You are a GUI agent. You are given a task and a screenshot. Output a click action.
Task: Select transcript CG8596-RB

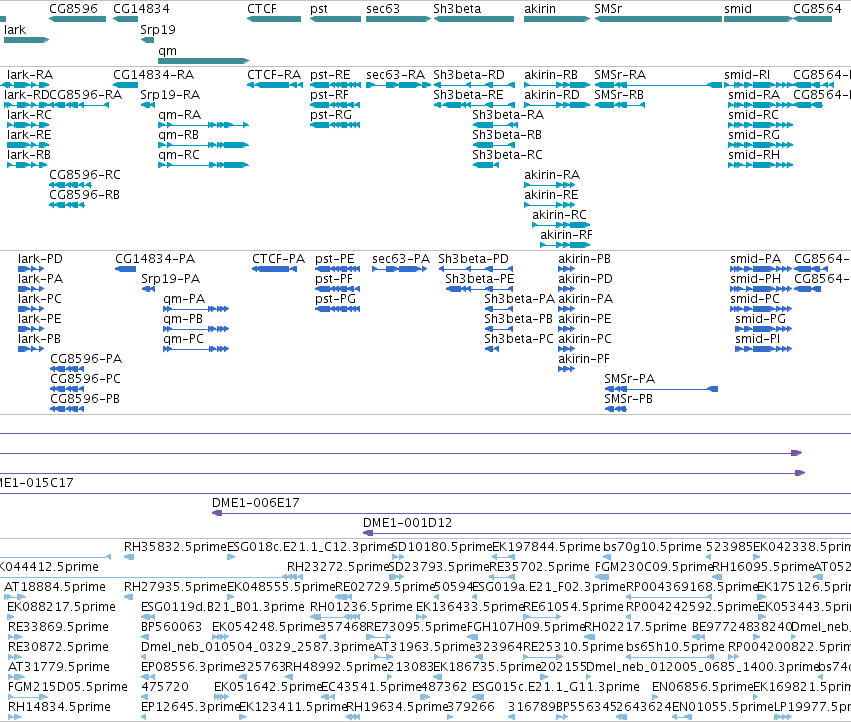(x=84, y=195)
